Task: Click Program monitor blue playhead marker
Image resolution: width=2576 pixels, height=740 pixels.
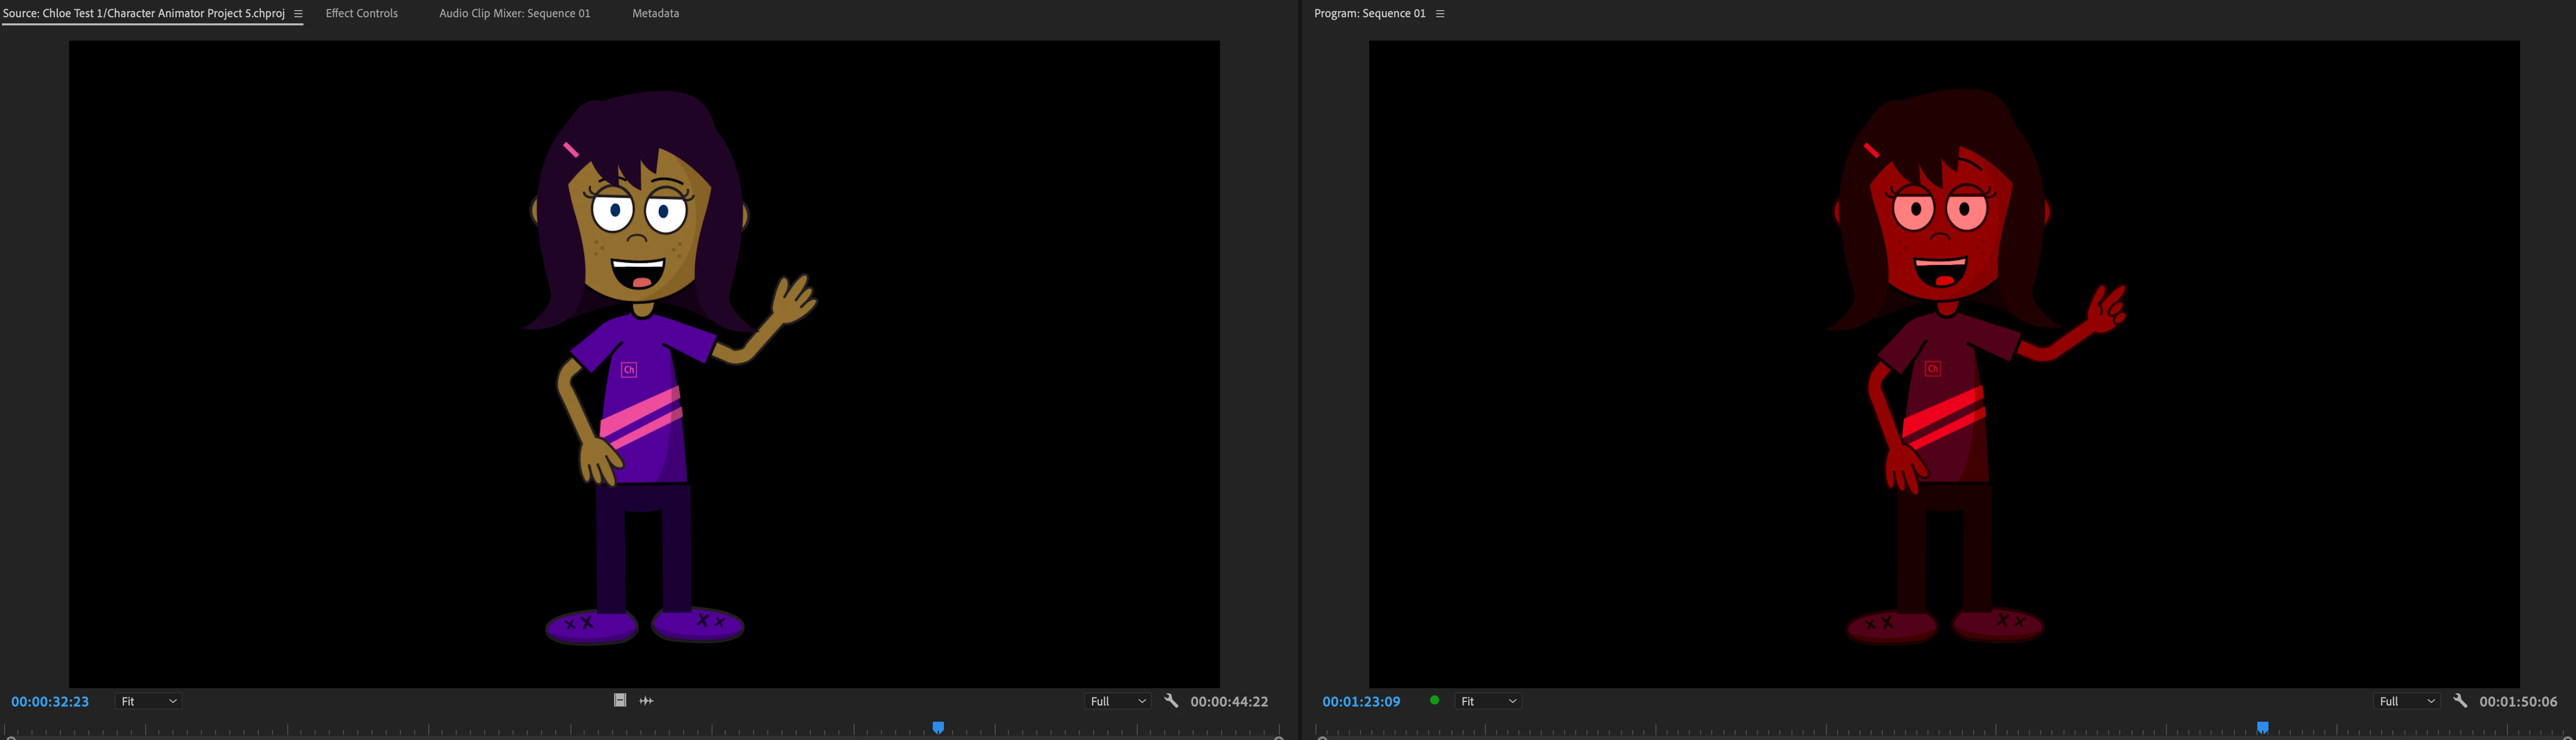Action: tap(2262, 728)
